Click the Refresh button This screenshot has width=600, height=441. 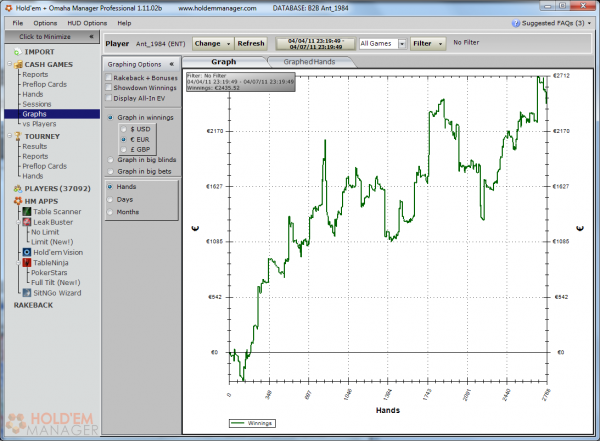tap(251, 43)
